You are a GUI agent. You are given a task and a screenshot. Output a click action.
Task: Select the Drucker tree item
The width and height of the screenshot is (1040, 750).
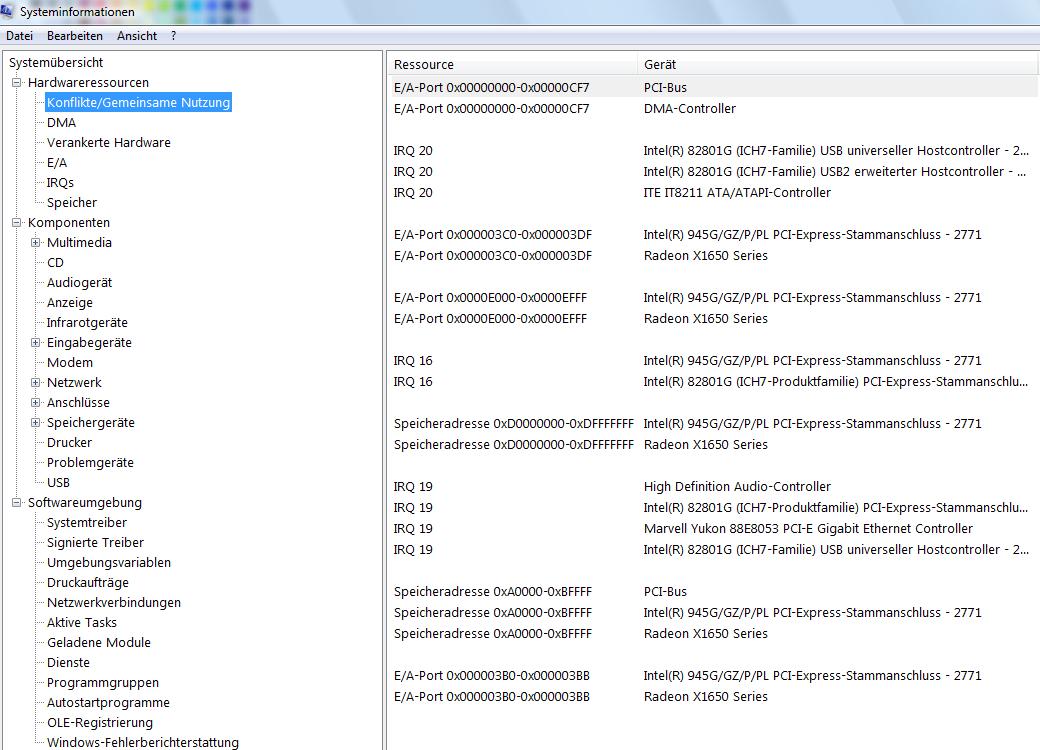[69, 442]
